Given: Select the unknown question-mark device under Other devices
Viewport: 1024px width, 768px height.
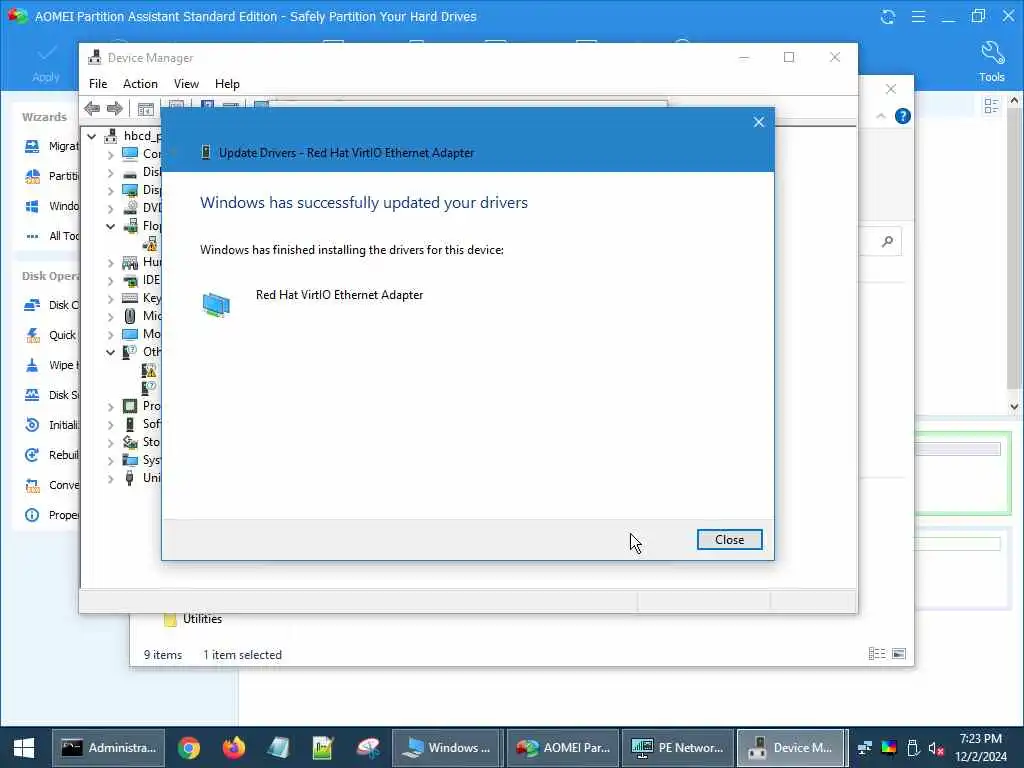Looking at the screenshot, I should (x=150, y=388).
